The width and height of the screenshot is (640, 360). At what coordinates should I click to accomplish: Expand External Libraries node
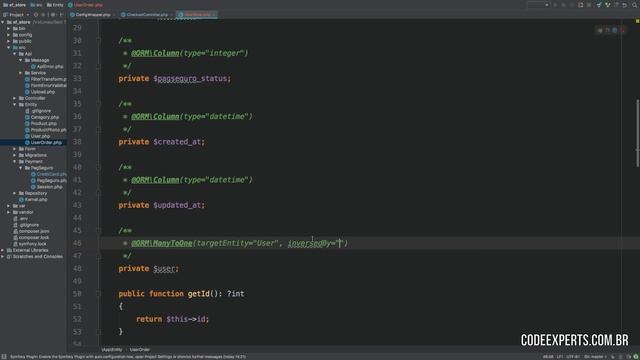click(x=3, y=250)
